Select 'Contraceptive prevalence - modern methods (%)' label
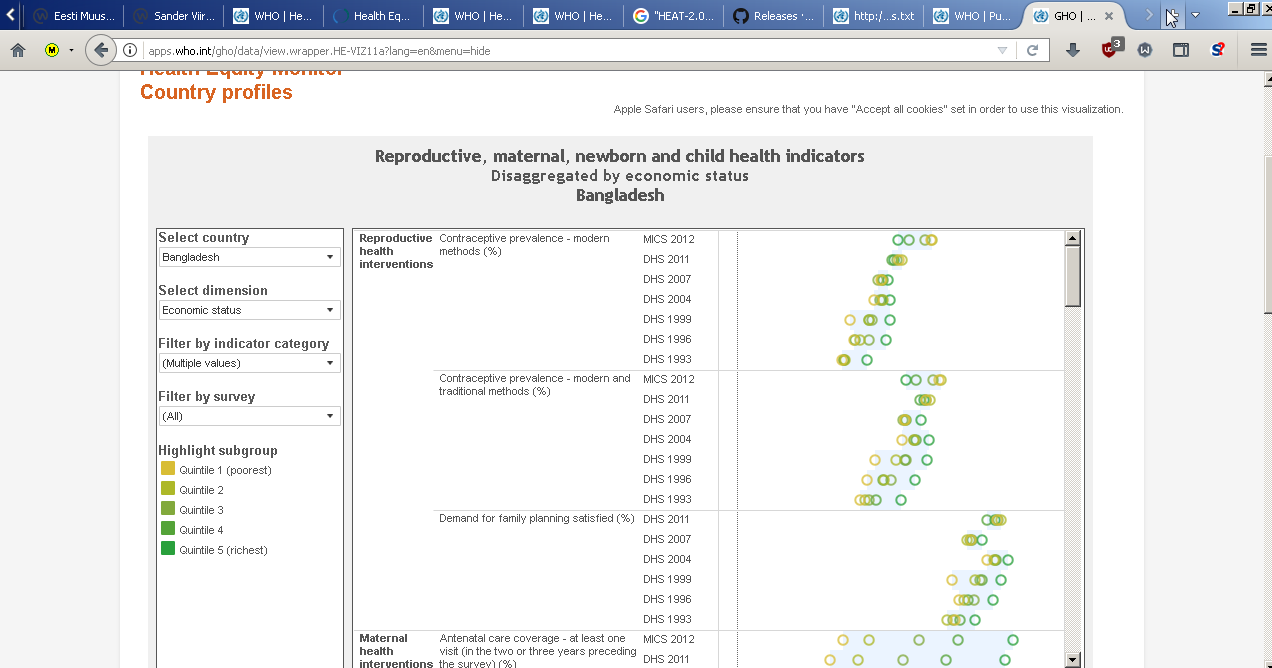The image size is (1272, 668). [524, 245]
